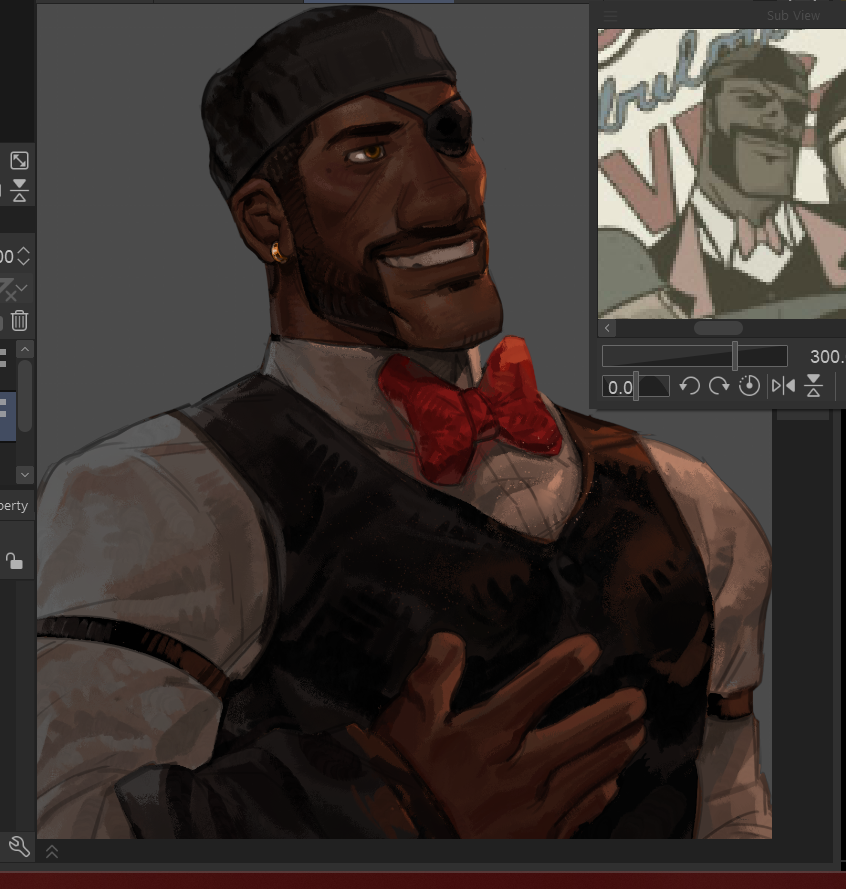Toggle the open padlock lock icon
Viewport: 846px width, 889px height.
(14, 561)
